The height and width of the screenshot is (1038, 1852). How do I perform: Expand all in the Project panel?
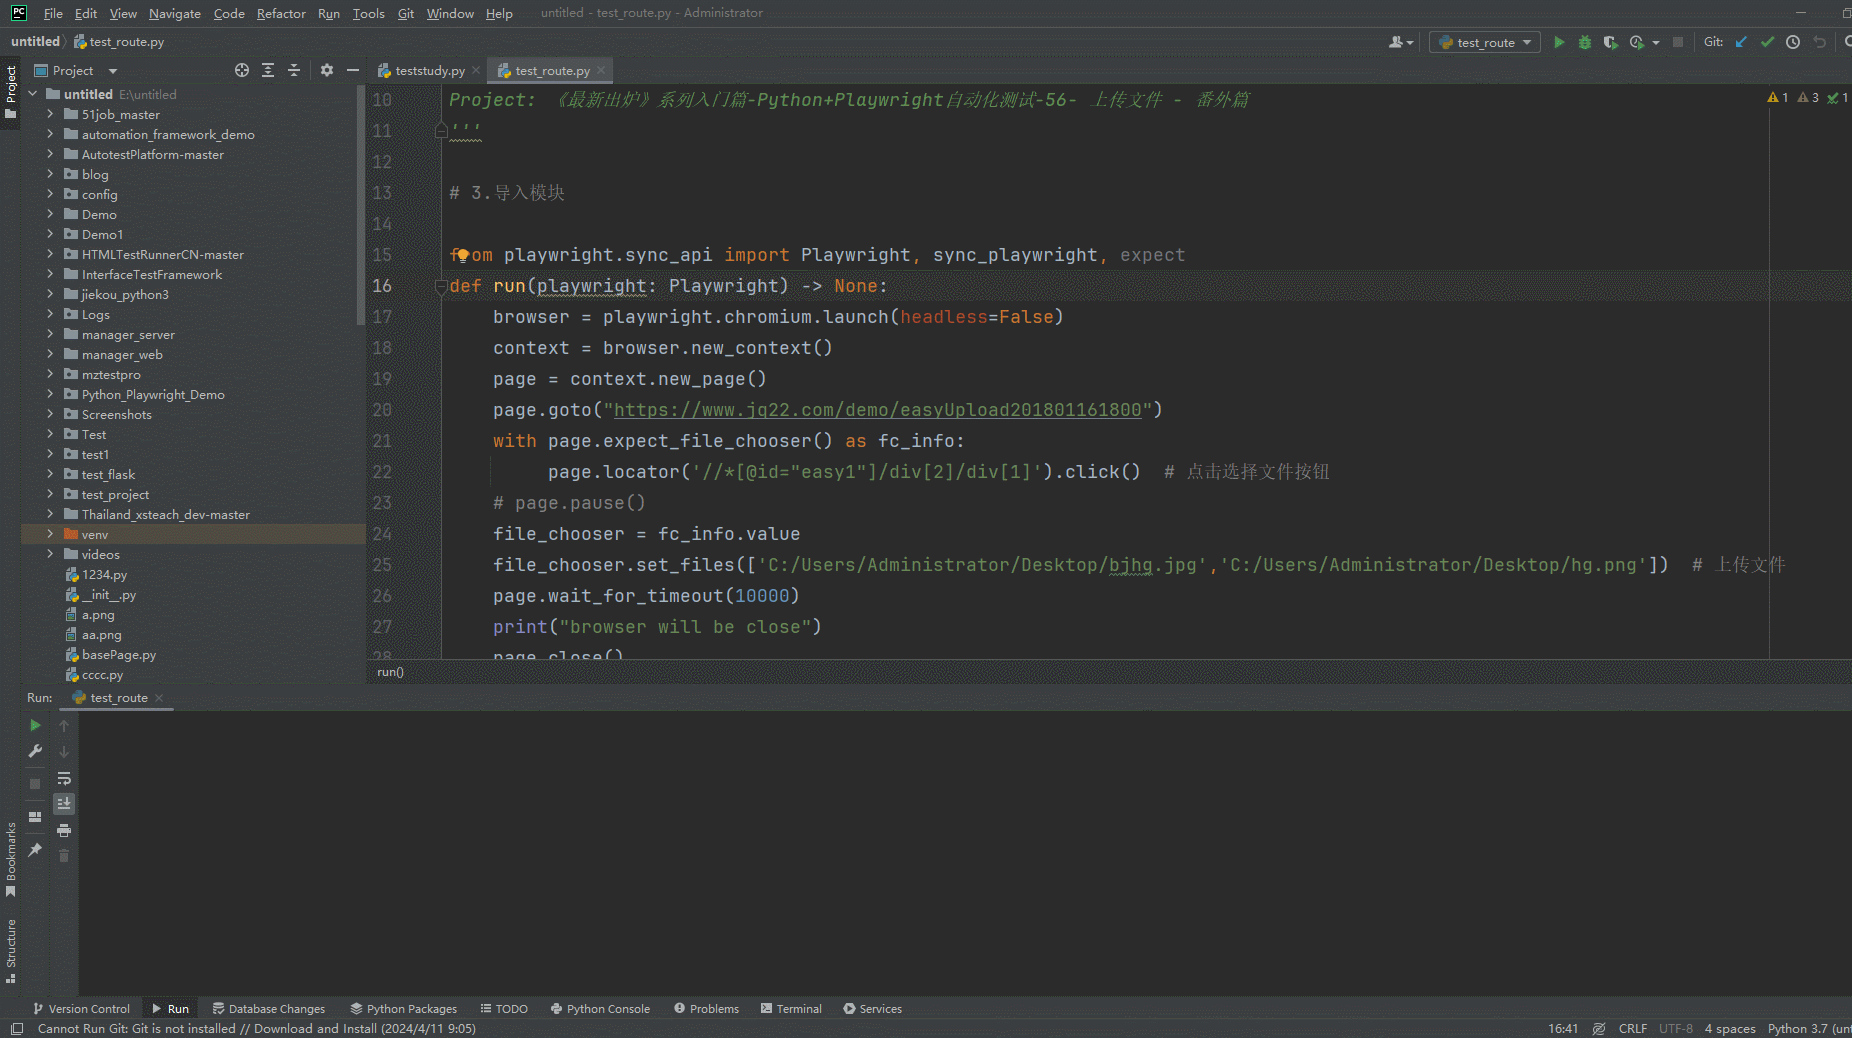pyautogui.click(x=268, y=70)
